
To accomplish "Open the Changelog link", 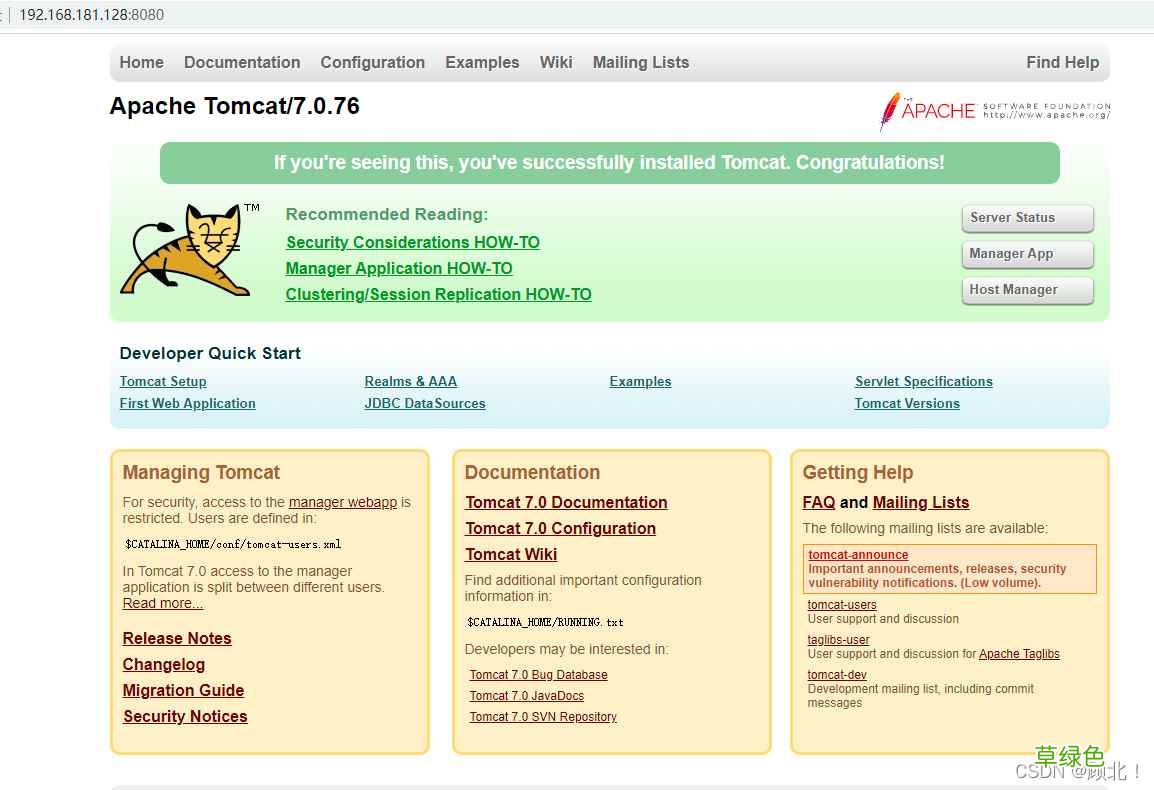I will coord(163,665).
